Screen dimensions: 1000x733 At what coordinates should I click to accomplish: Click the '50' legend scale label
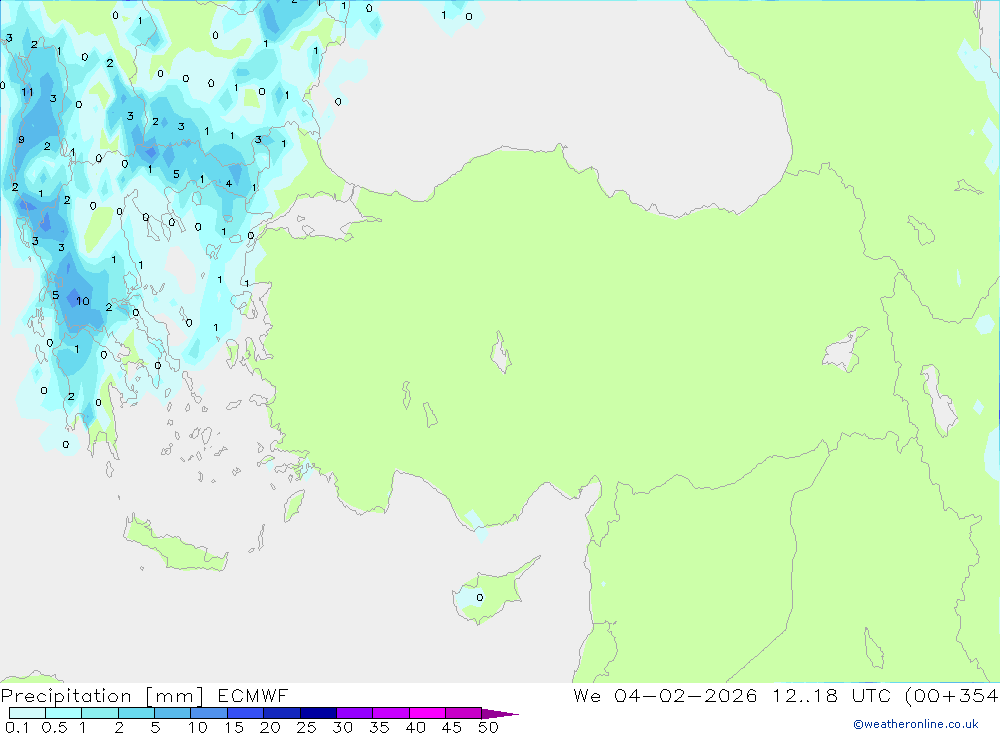[488, 727]
